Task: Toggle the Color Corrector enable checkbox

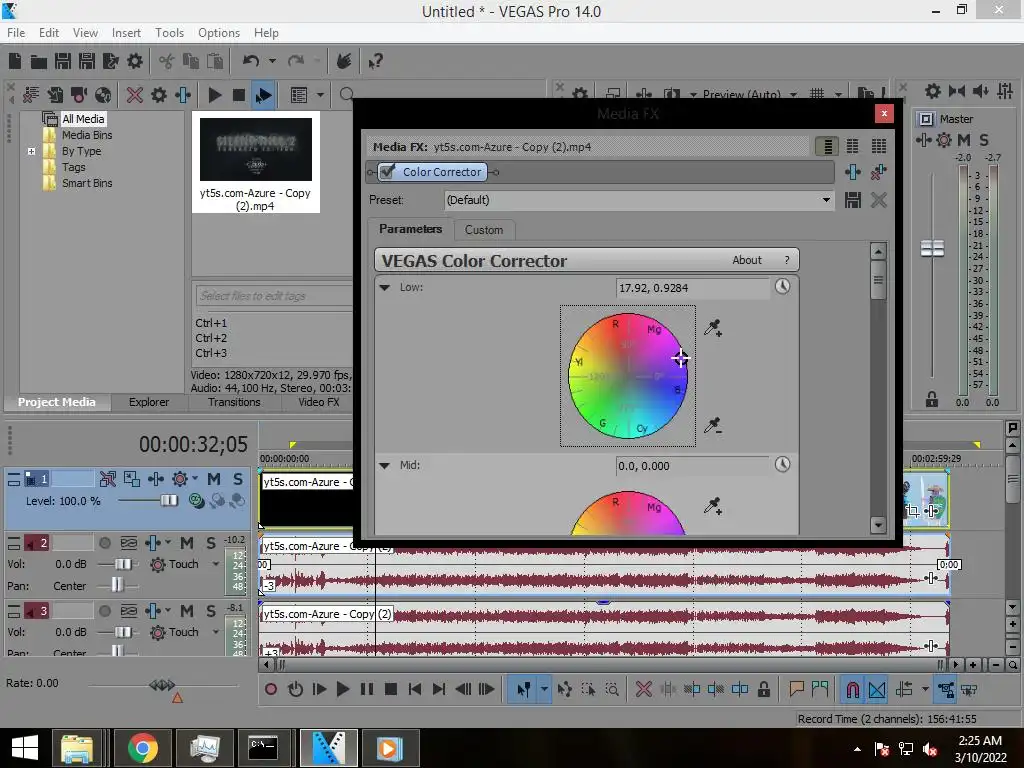Action: 387,172
